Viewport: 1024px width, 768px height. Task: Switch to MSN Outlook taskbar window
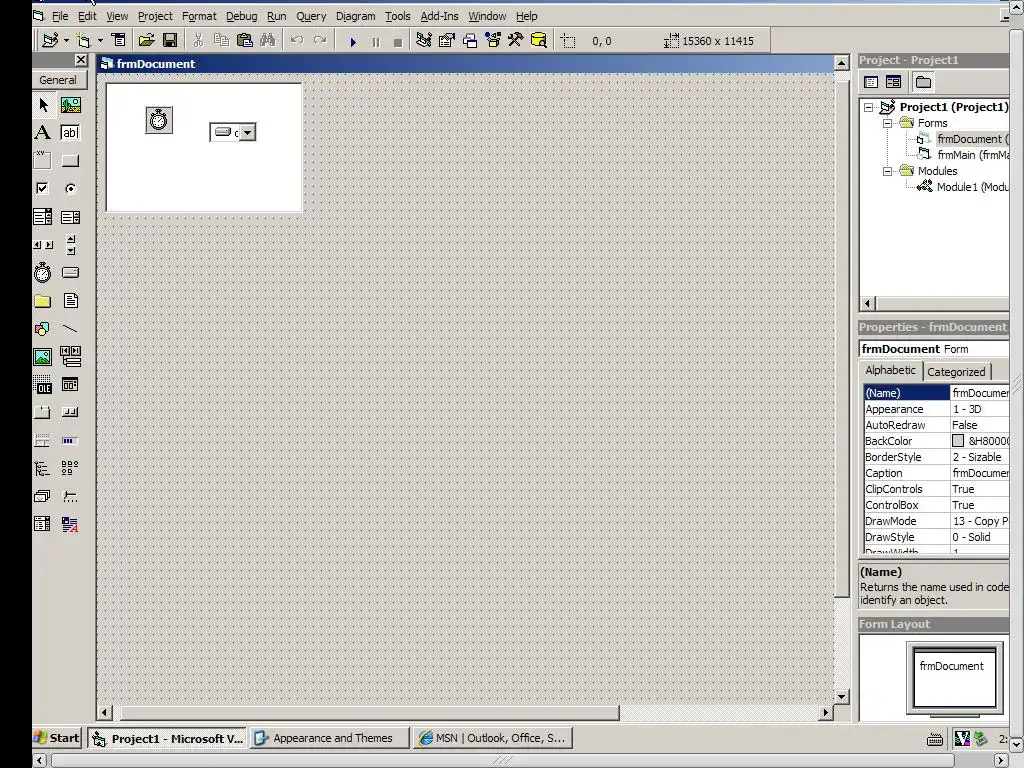click(493, 738)
